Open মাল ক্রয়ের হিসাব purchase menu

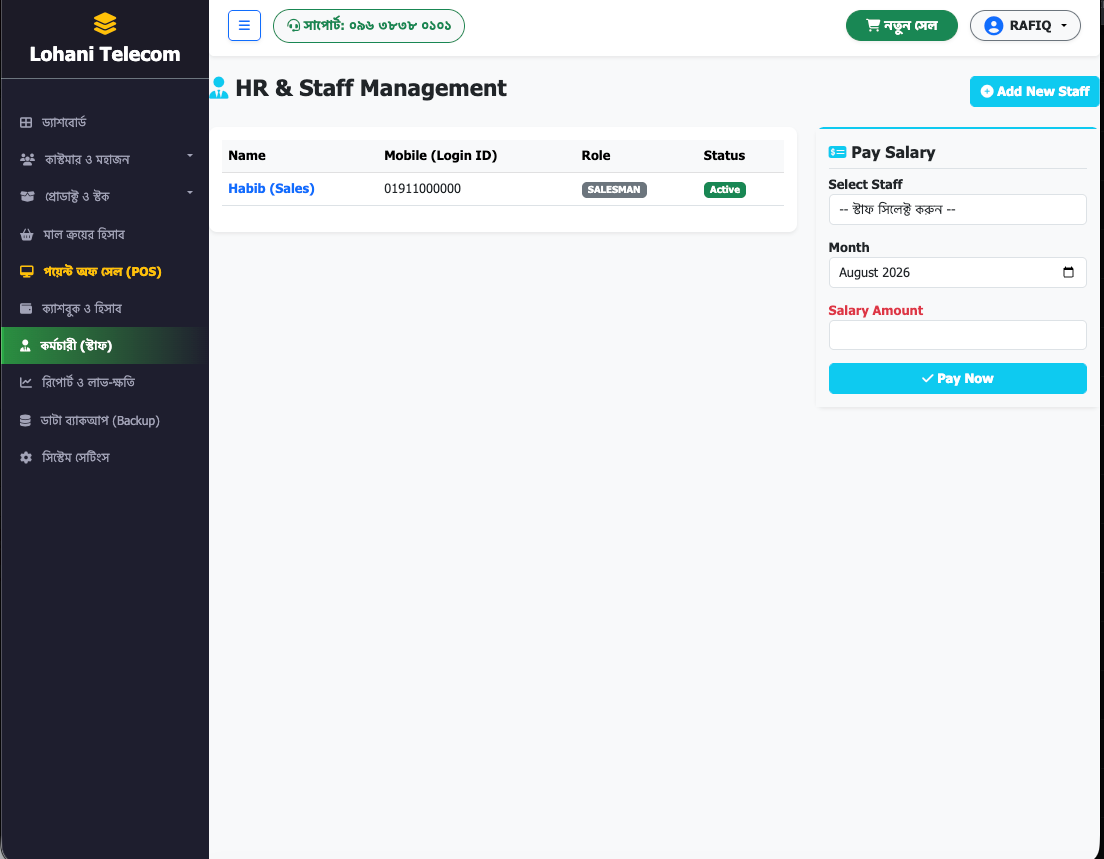[x=105, y=234]
